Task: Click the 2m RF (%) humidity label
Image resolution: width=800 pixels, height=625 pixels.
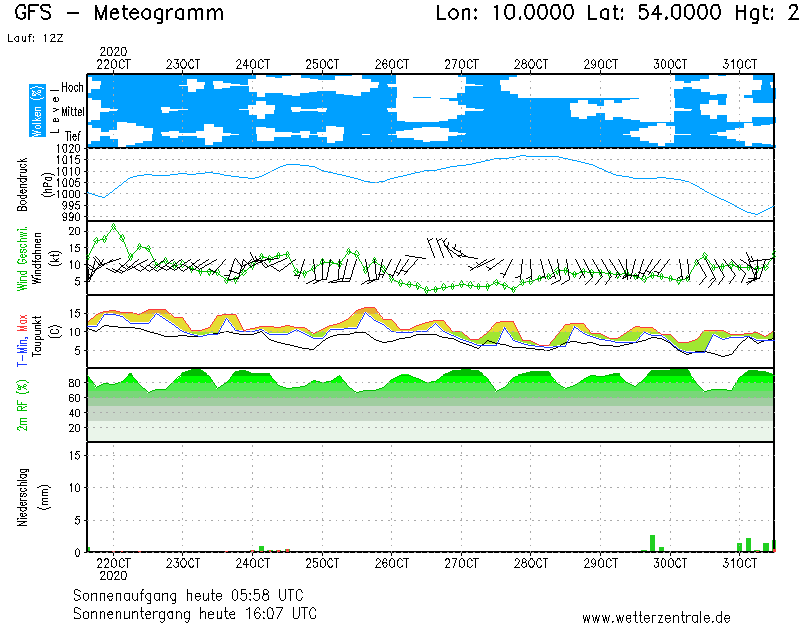Action: point(23,404)
